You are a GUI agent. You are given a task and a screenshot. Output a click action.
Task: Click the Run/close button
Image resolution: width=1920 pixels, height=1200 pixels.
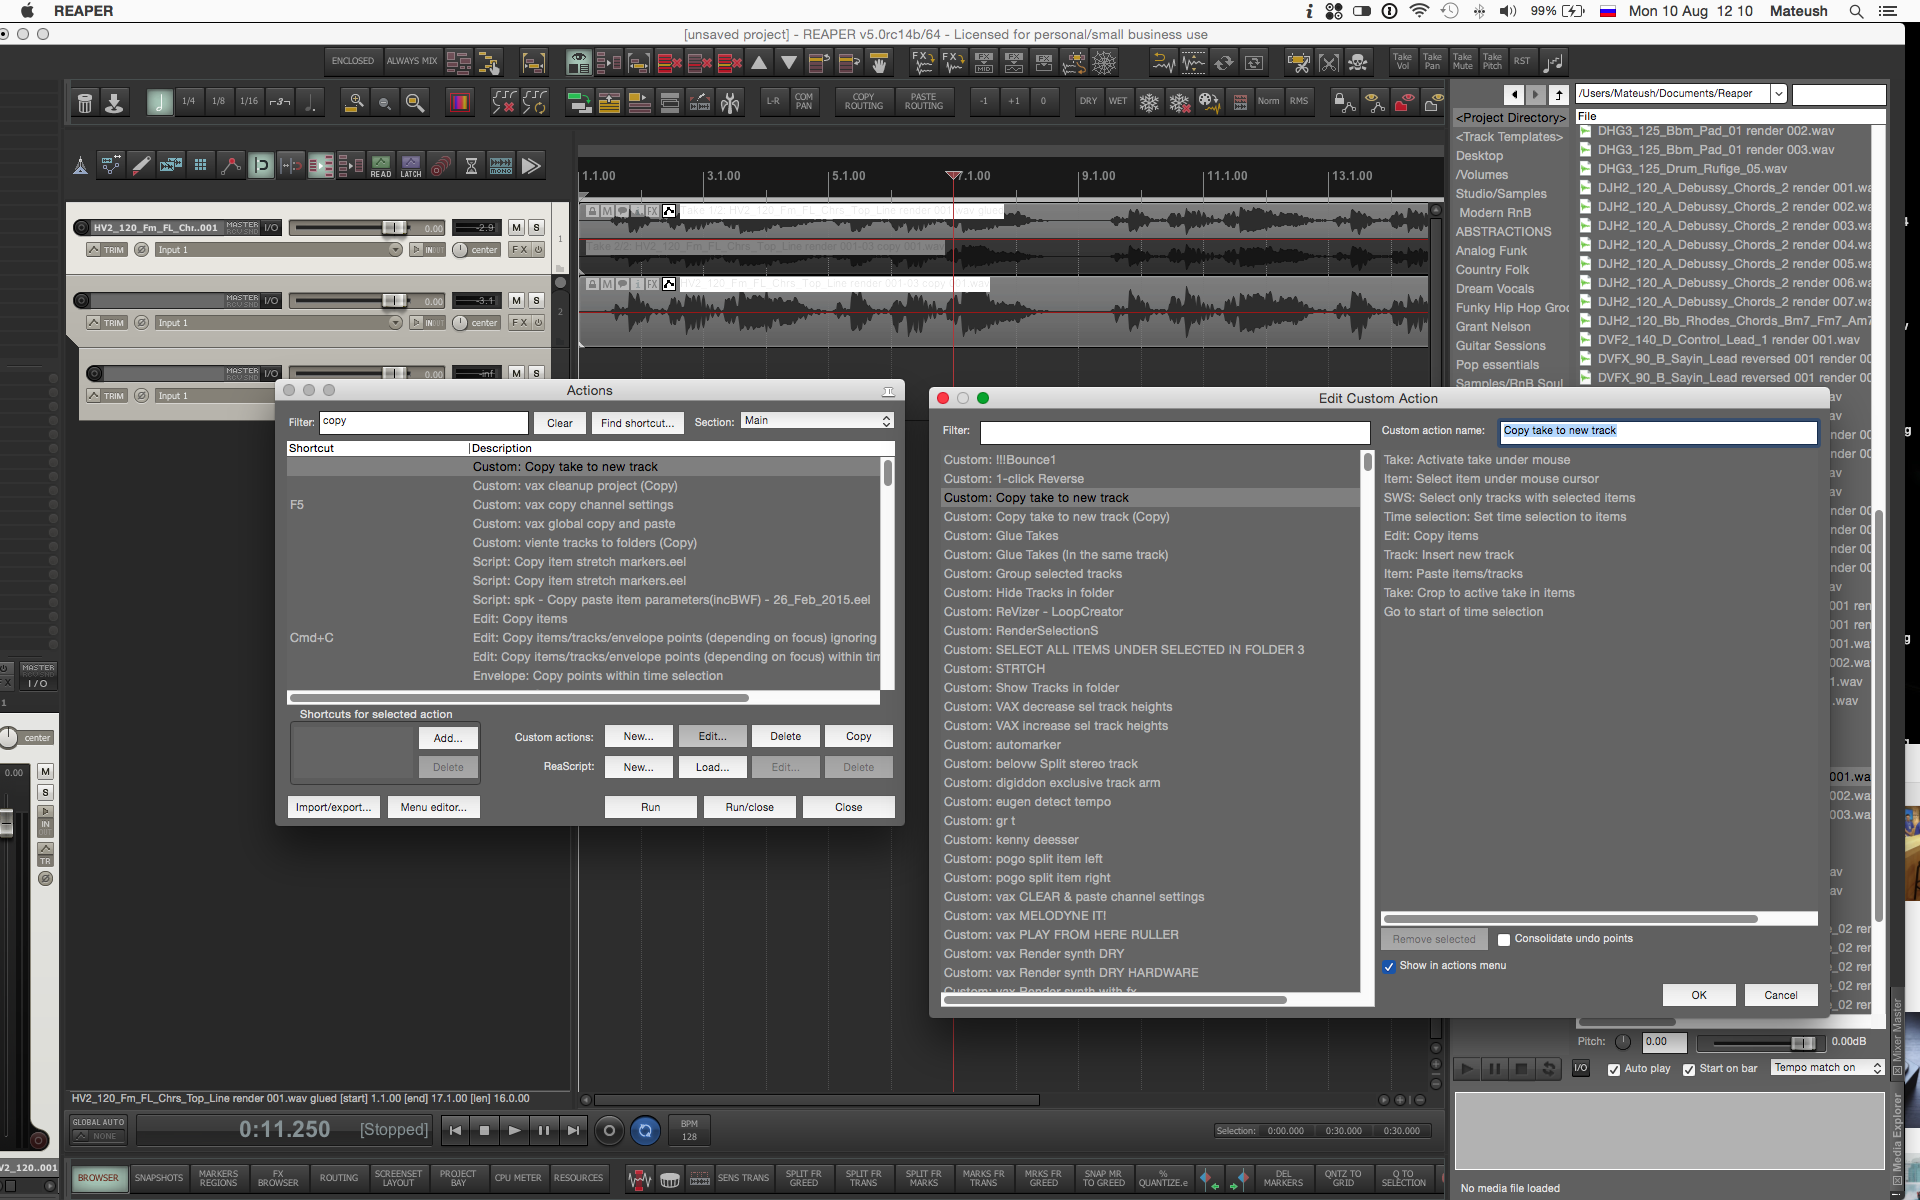click(x=749, y=807)
